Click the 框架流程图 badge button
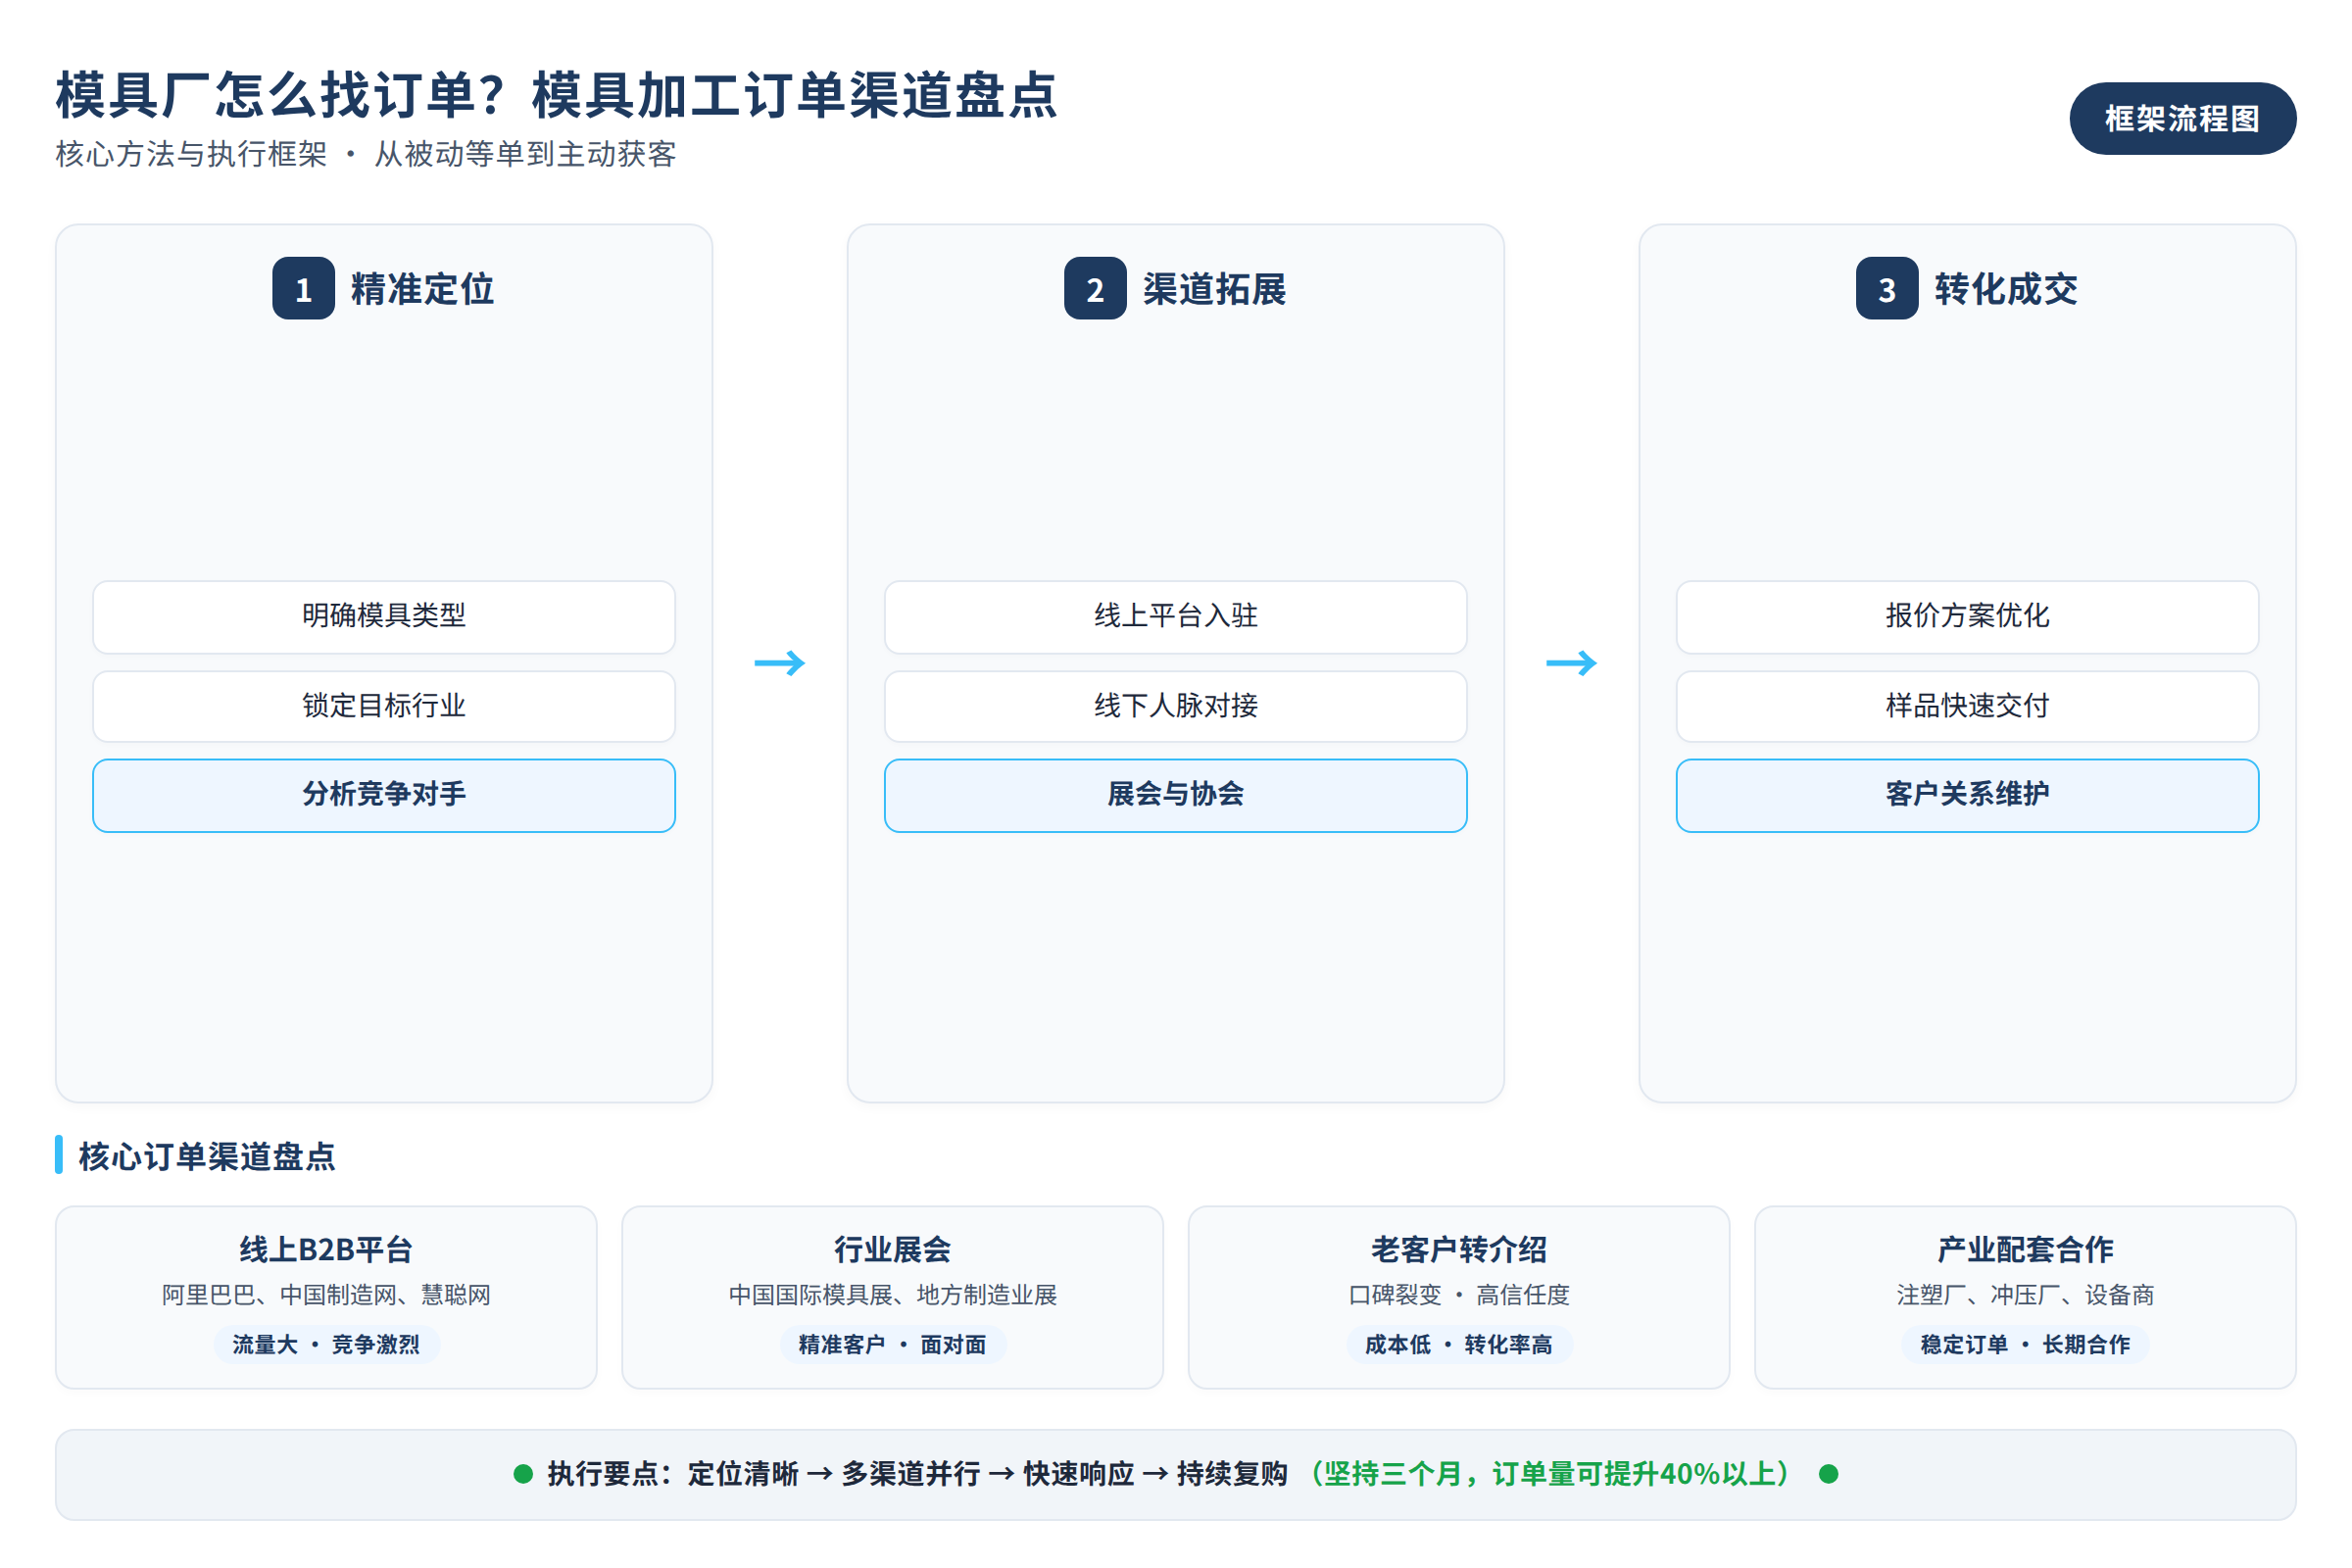 click(x=2182, y=118)
